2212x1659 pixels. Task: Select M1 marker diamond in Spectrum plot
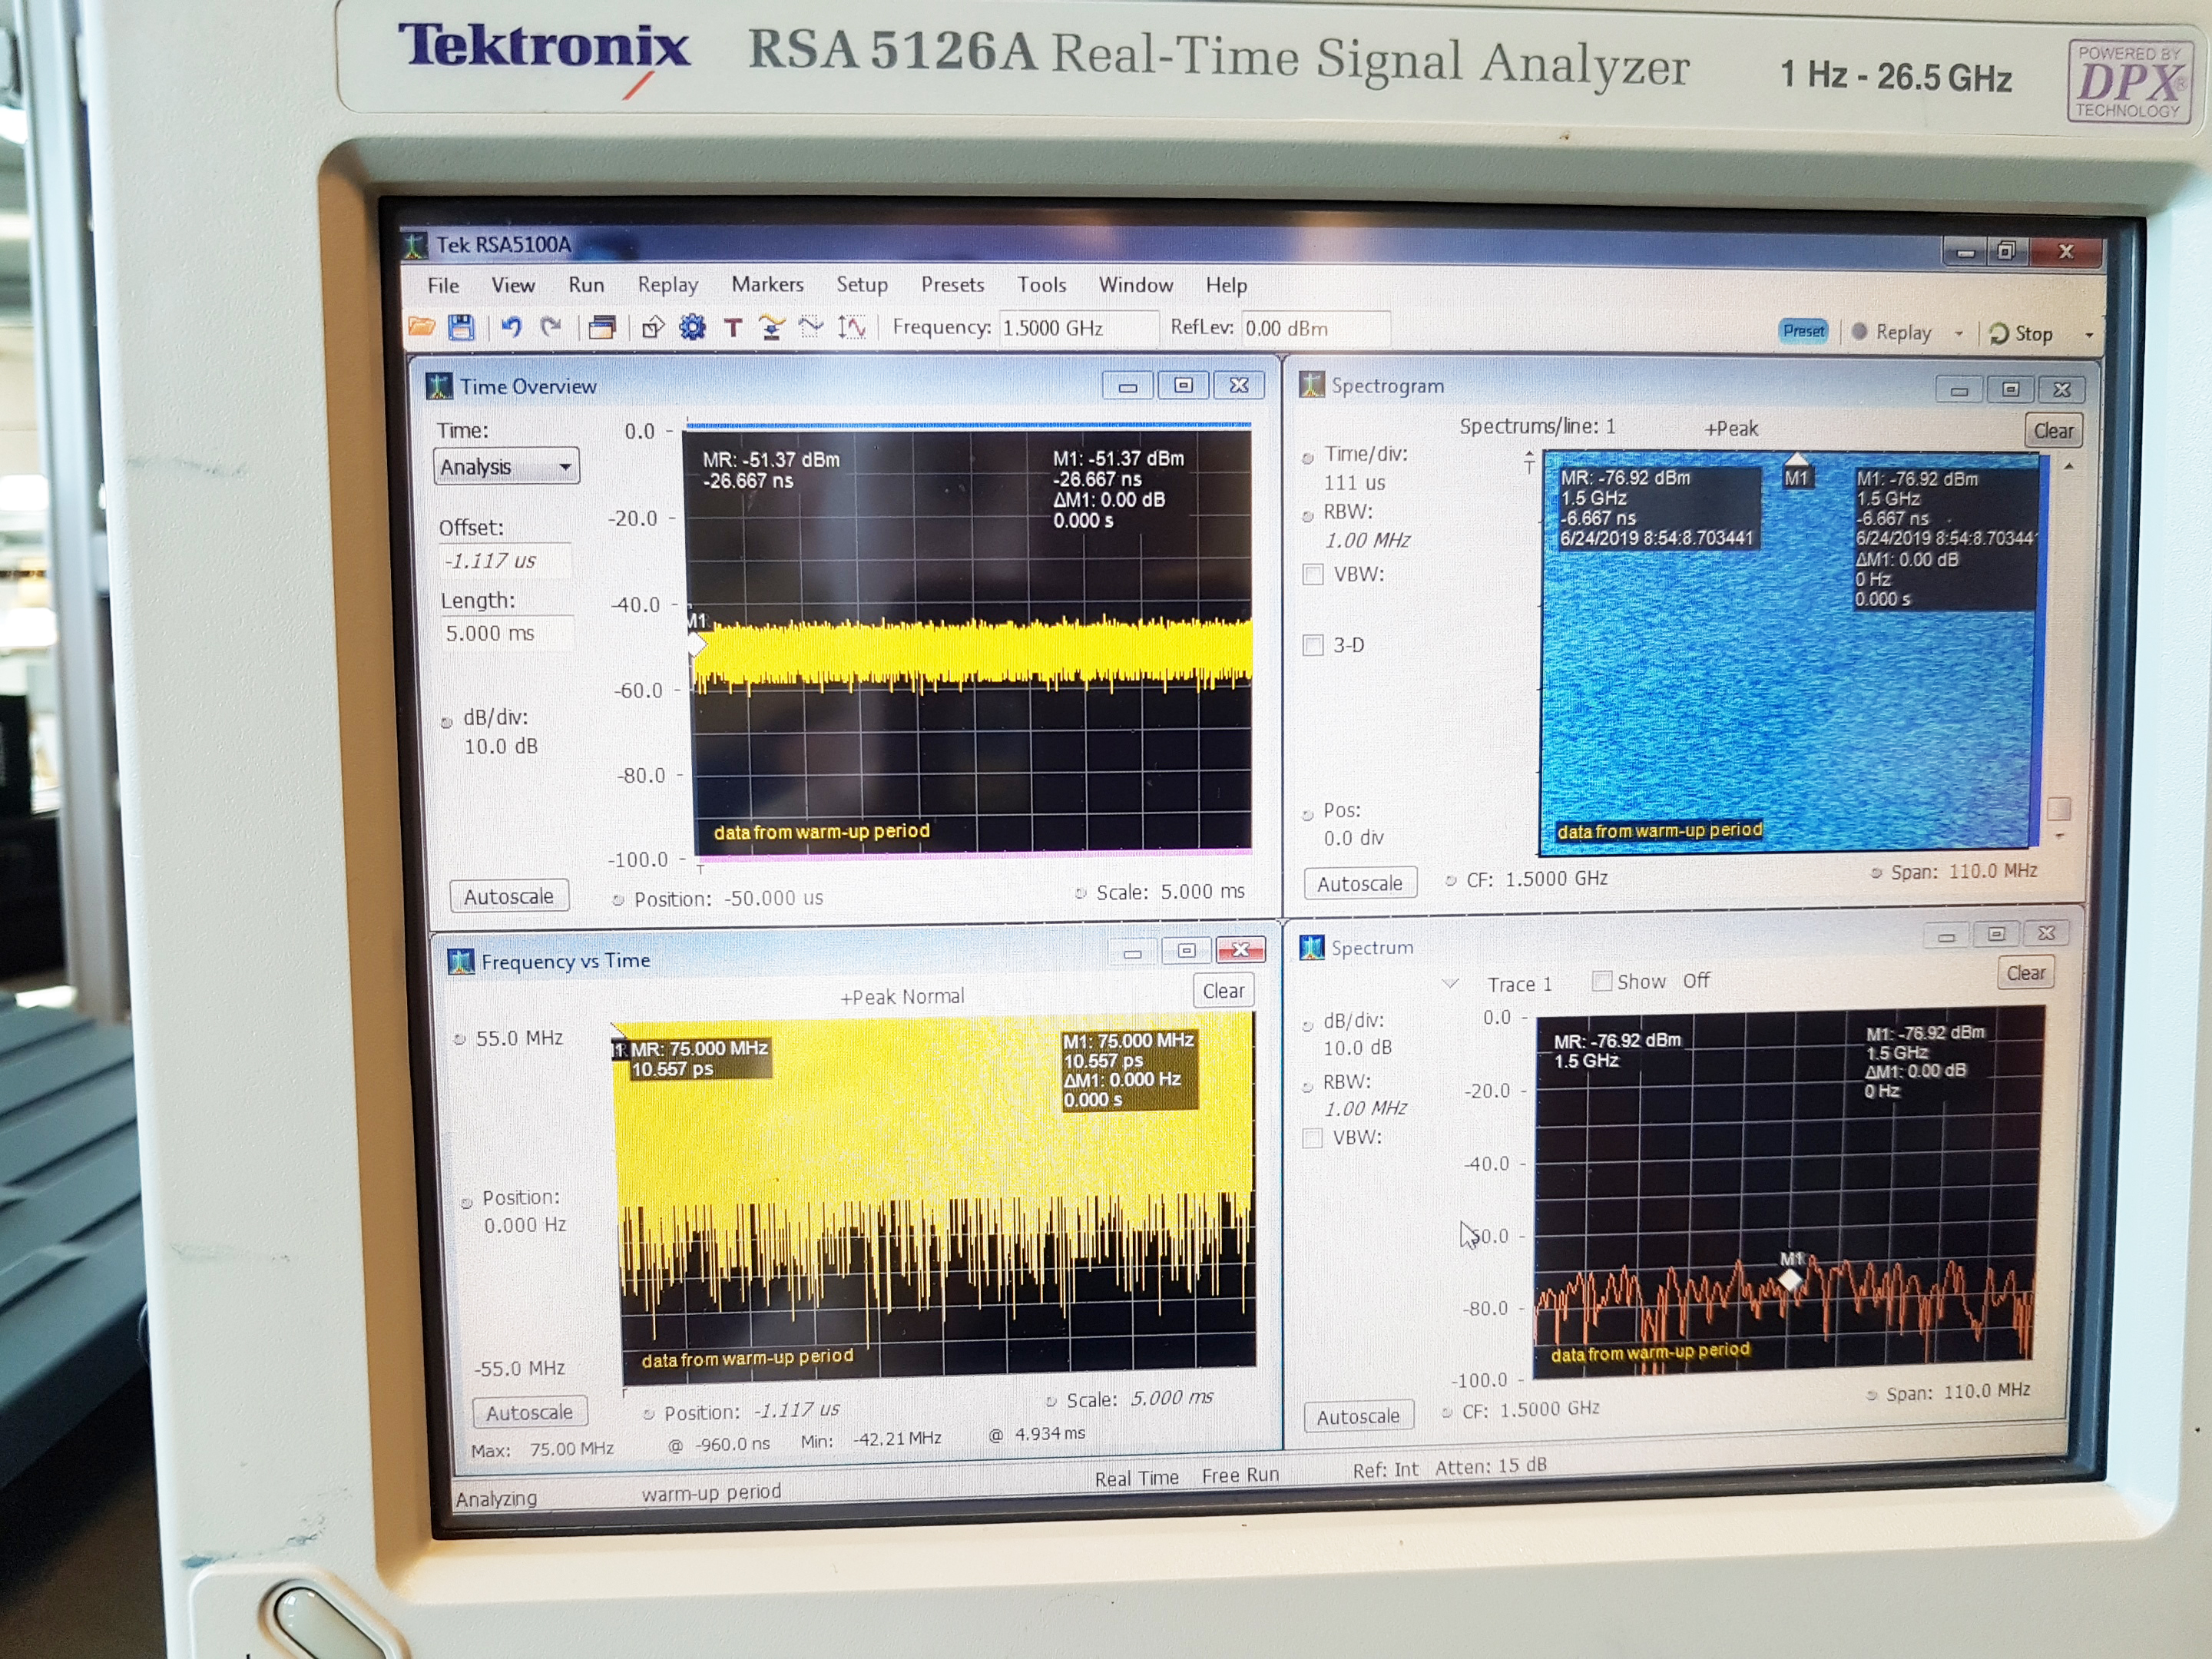pyautogui.click(x=1790, y=1279)
